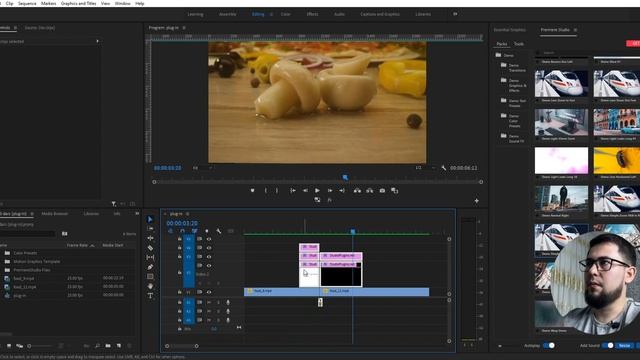Viewport: 640px width, 360px height.
Task: Add a marker from the timeline header
Action: pyautogui.click(x=207, y=231)
